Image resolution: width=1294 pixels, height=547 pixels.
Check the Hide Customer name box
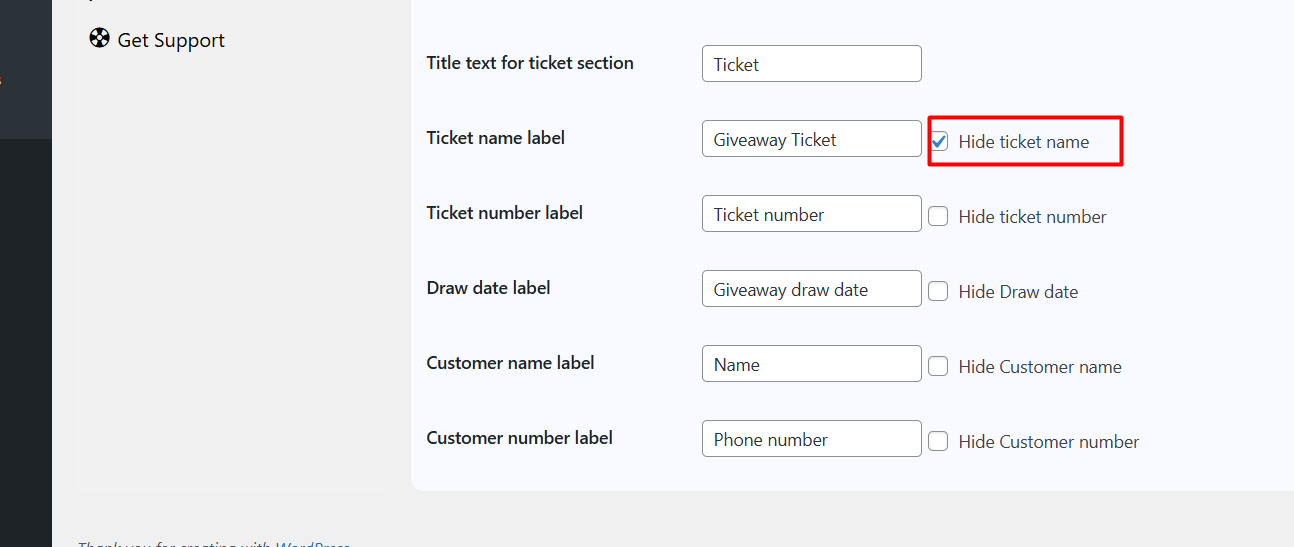pyautogui.click(x=938, y=366)
